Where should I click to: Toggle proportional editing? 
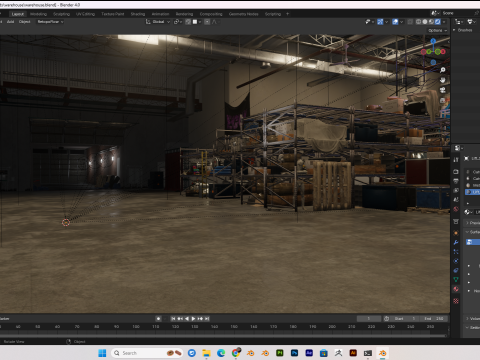(207, 22)
